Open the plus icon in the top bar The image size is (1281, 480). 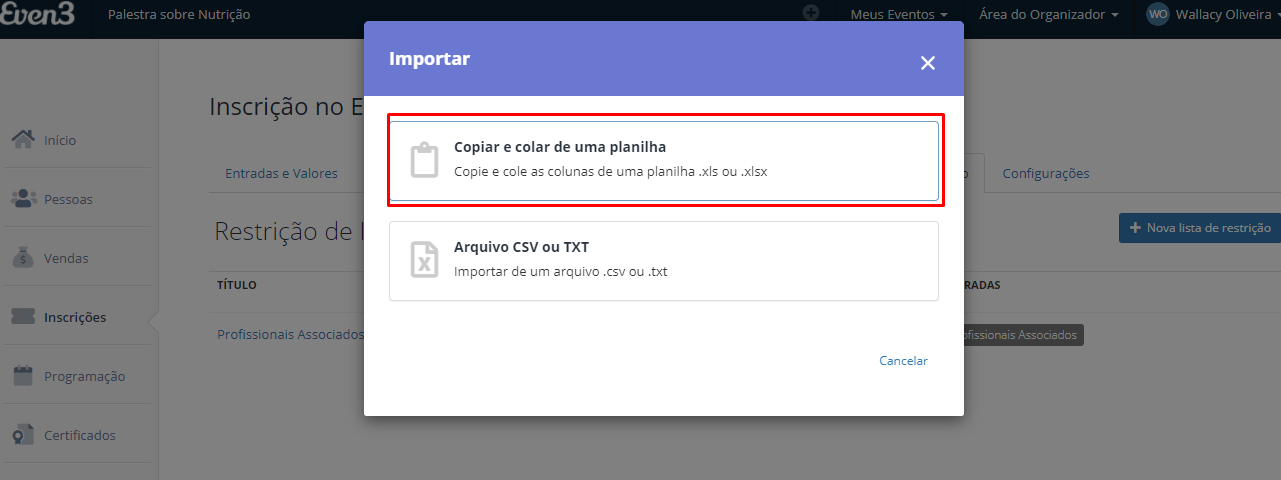811,13
